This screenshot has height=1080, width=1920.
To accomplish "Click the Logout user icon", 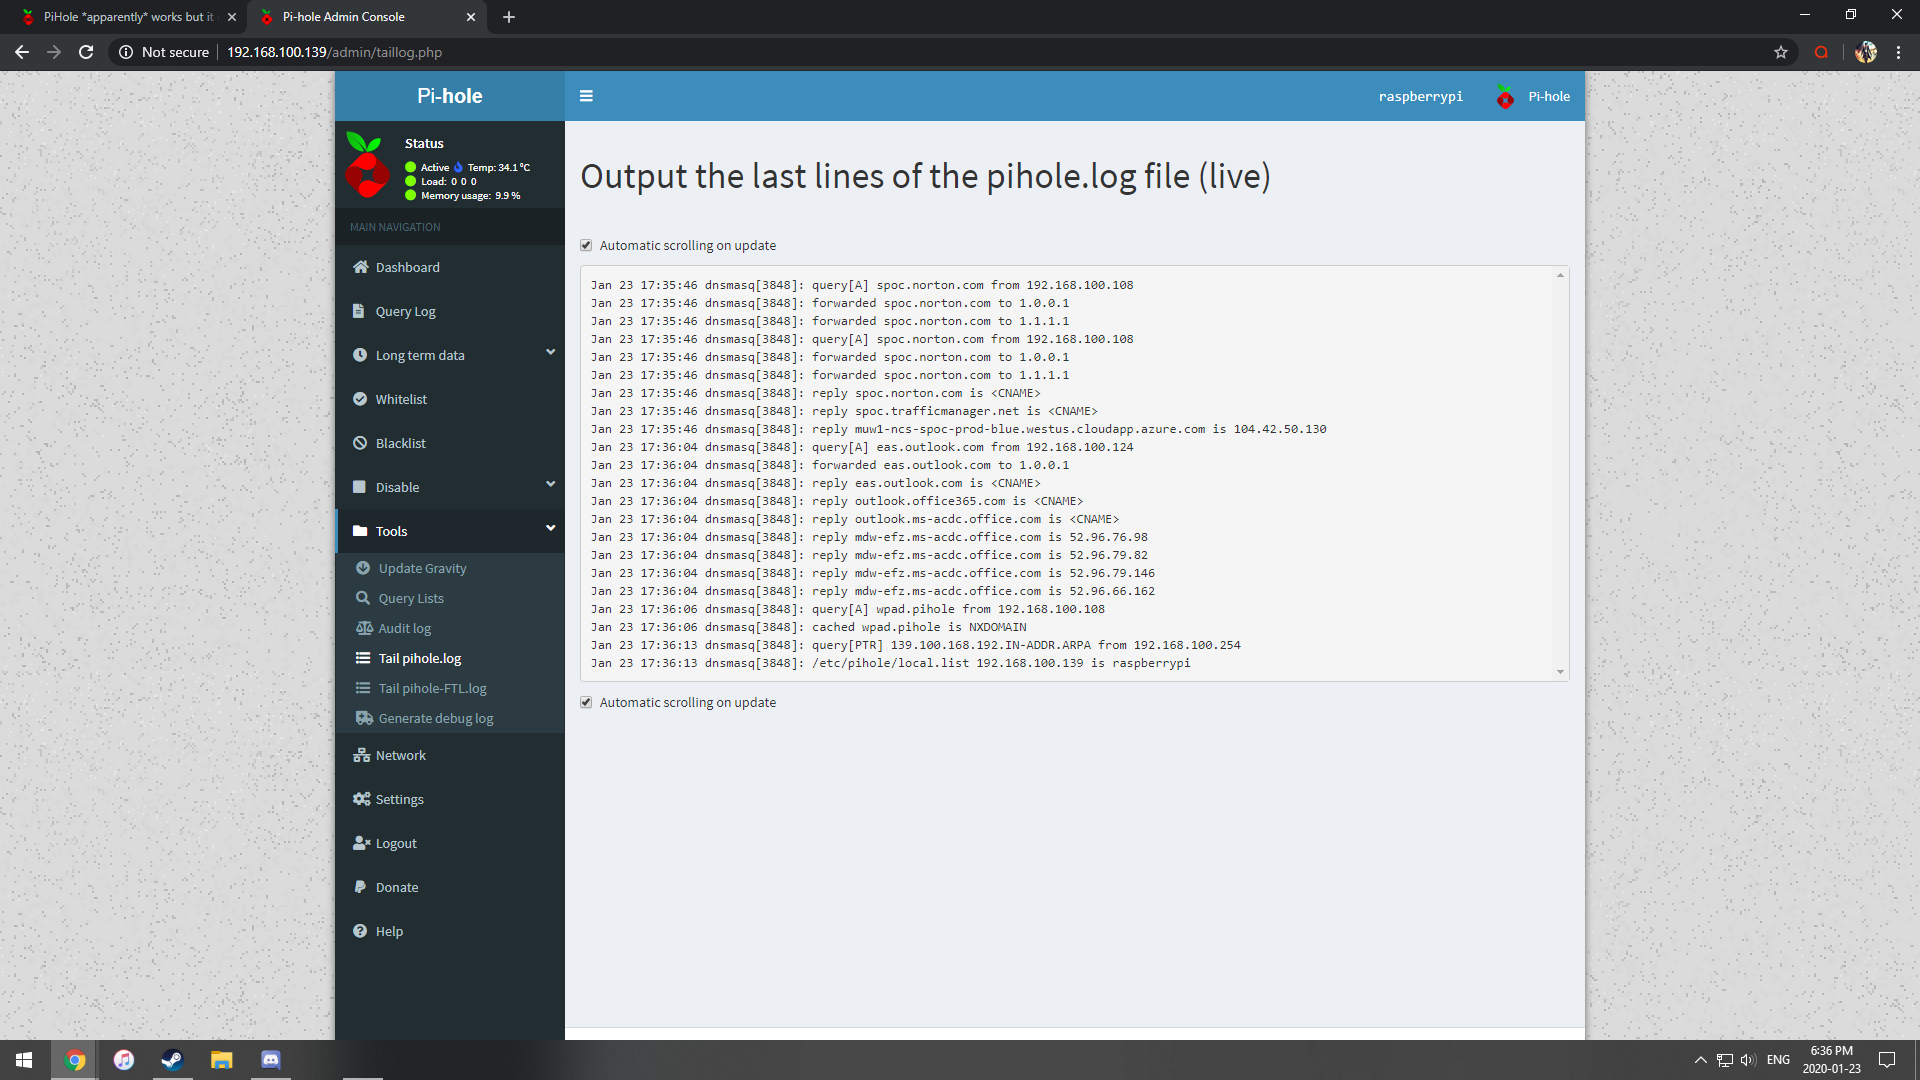I will coord(361,843).
